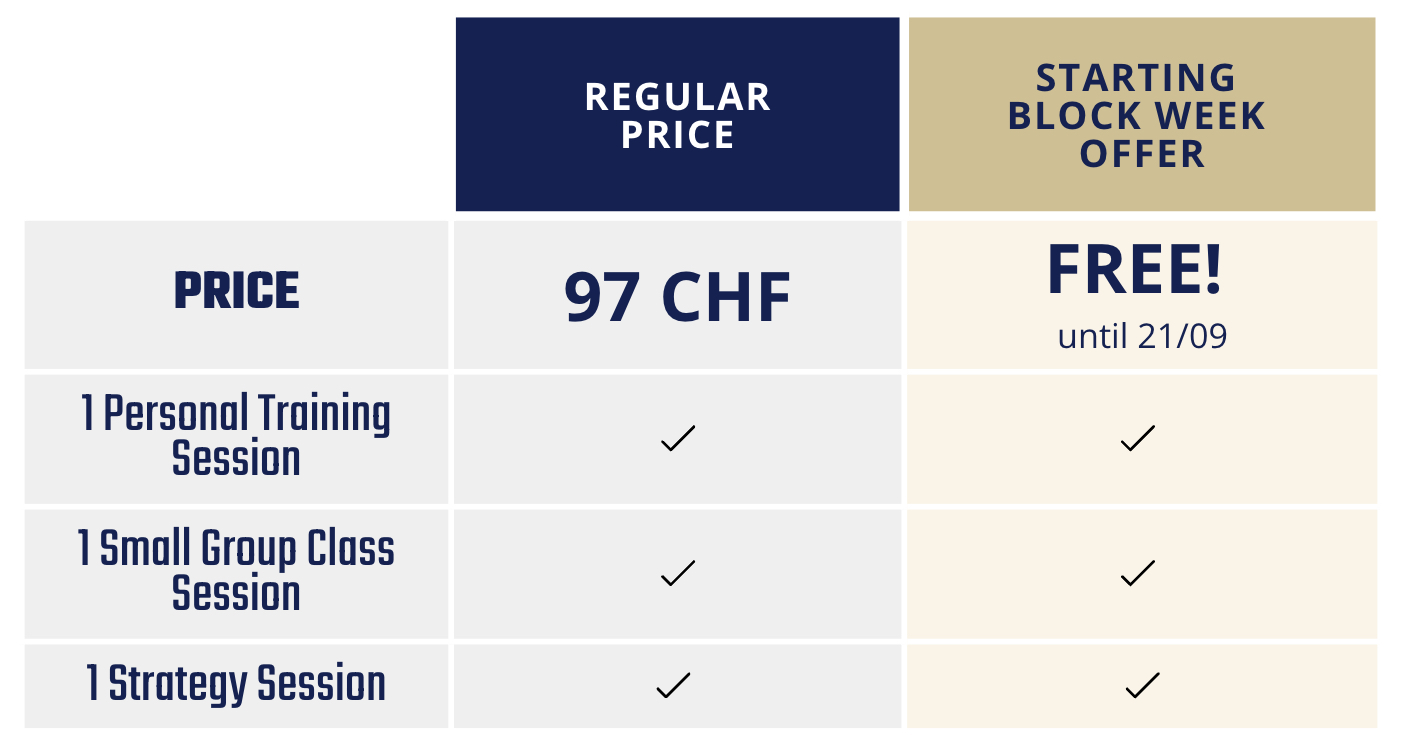
Task: Click the Regular Price checkmark for Small Group Class
Action: (678, 573)
